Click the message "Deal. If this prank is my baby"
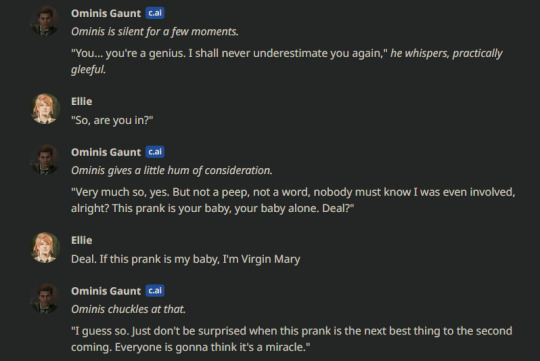Image resolution: width=540 pixels, height=361 pixels. point(186,259)
